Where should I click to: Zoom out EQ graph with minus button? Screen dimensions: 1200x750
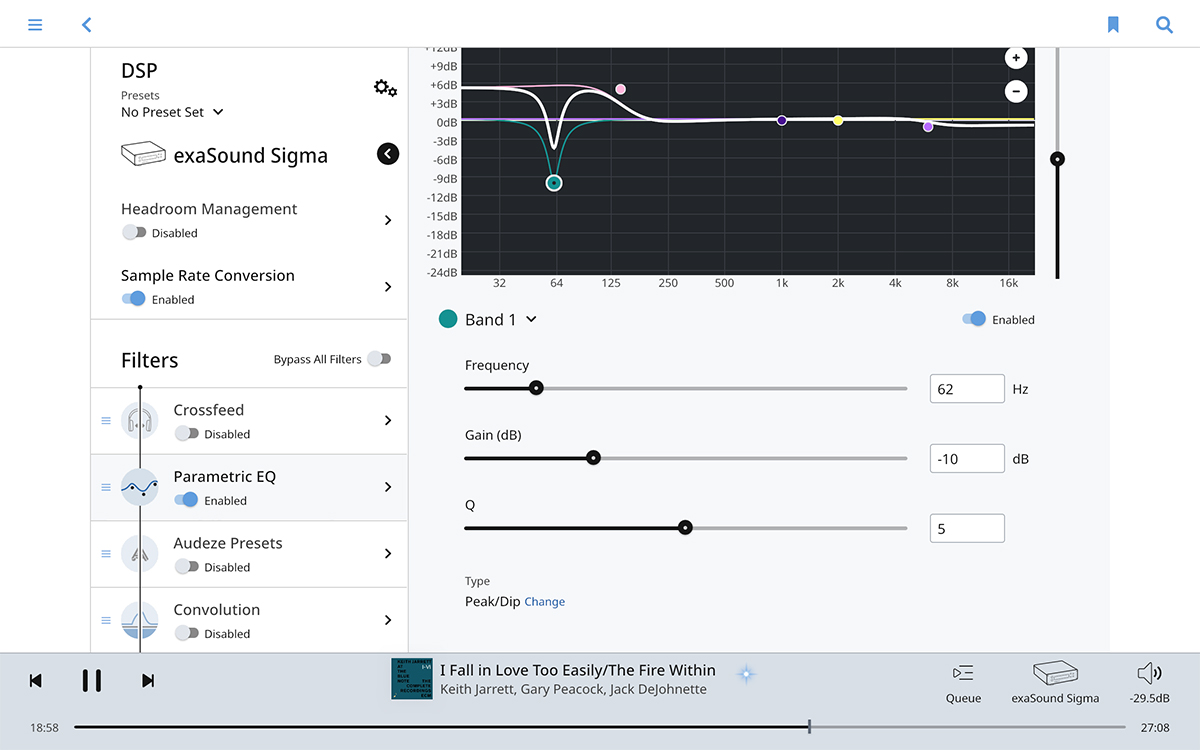coord(1016,92)
